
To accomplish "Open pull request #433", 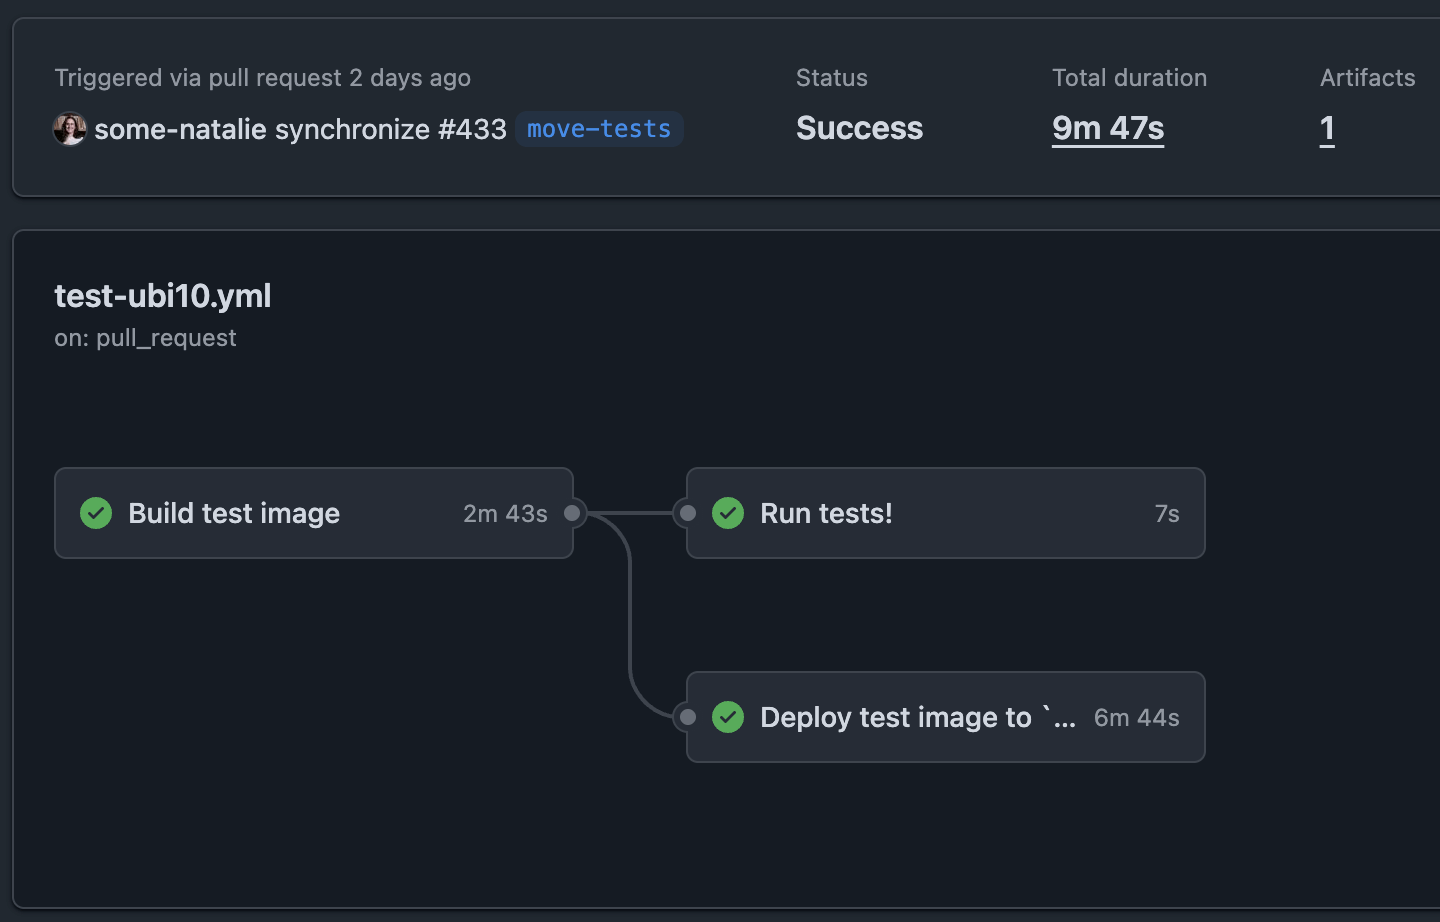I will (472, 129).
